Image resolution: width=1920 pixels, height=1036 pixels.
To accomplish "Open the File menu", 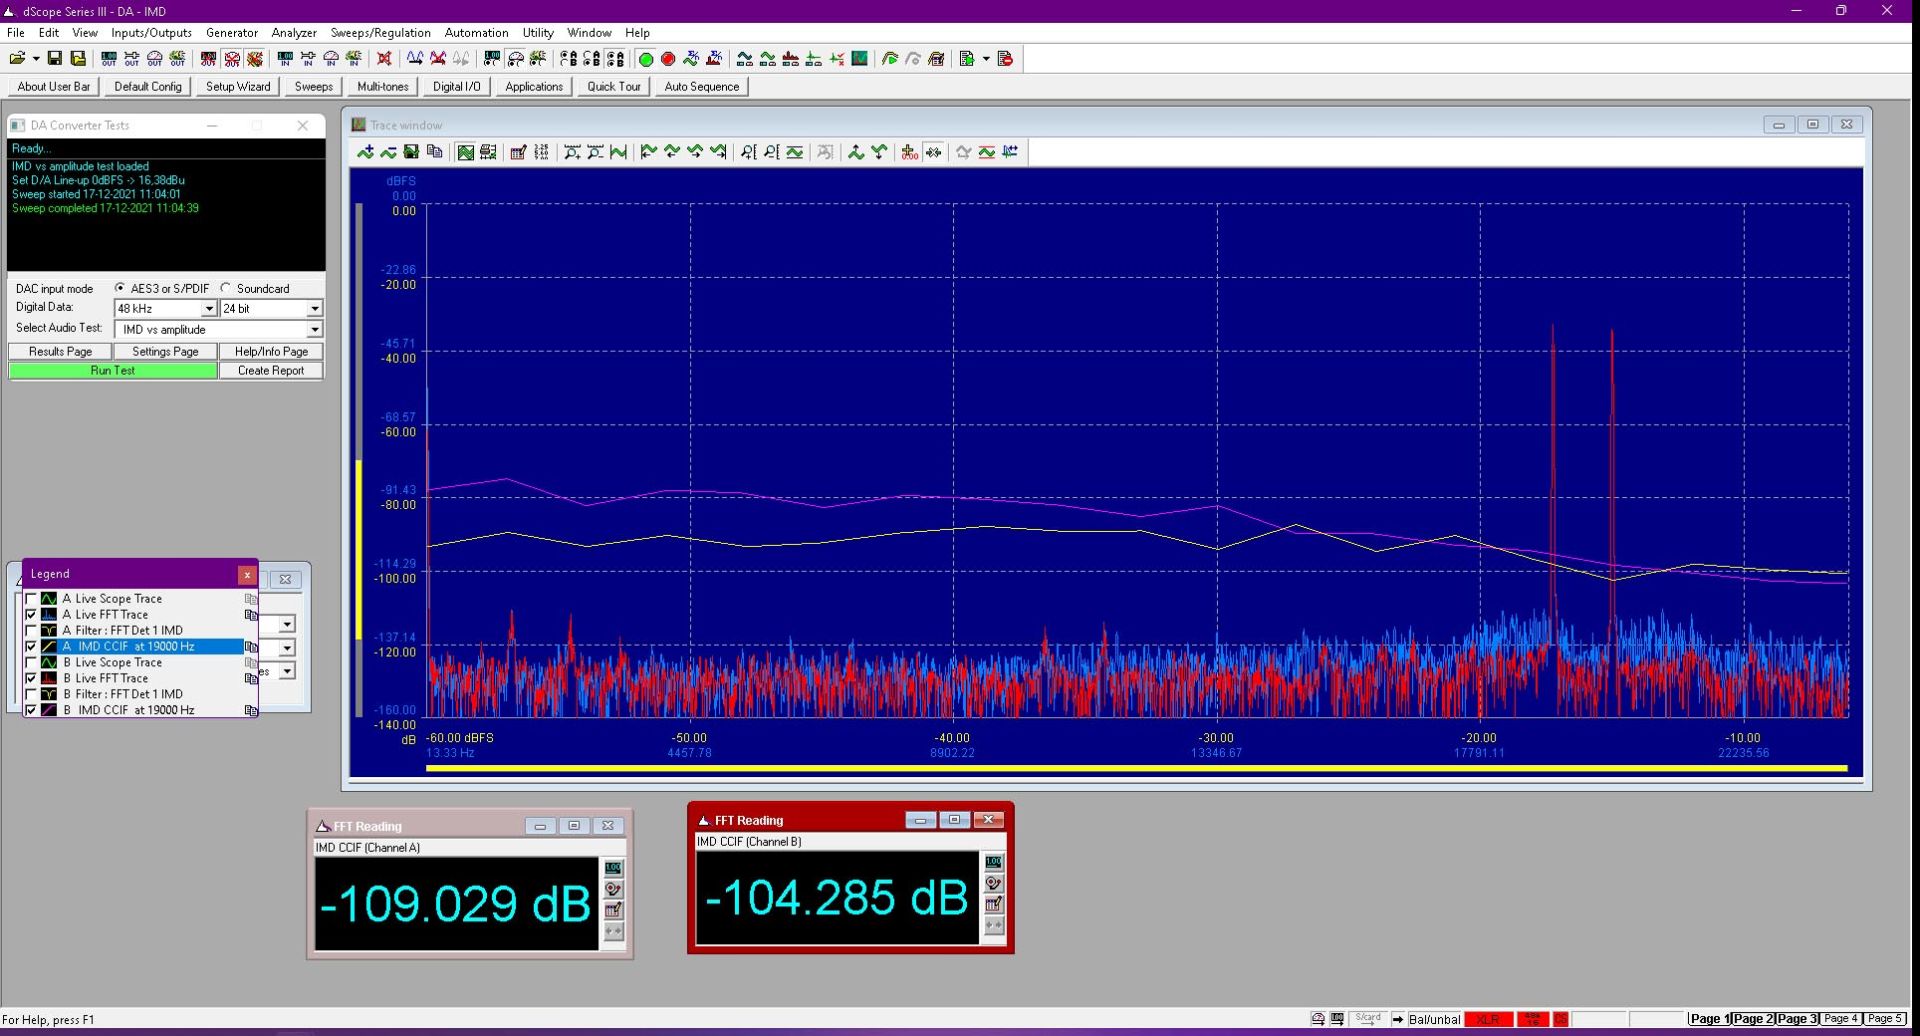I will [x=16, y=33].
